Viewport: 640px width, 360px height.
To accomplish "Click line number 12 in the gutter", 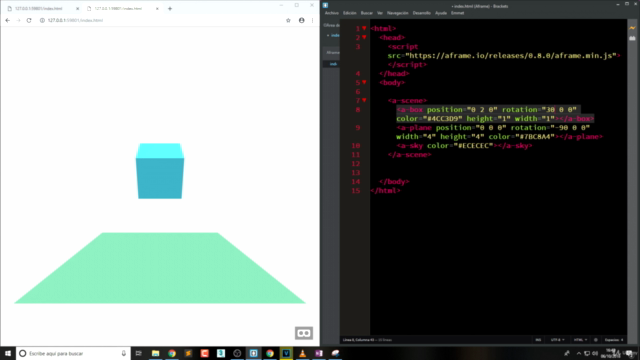I will (x=356, y=163).
